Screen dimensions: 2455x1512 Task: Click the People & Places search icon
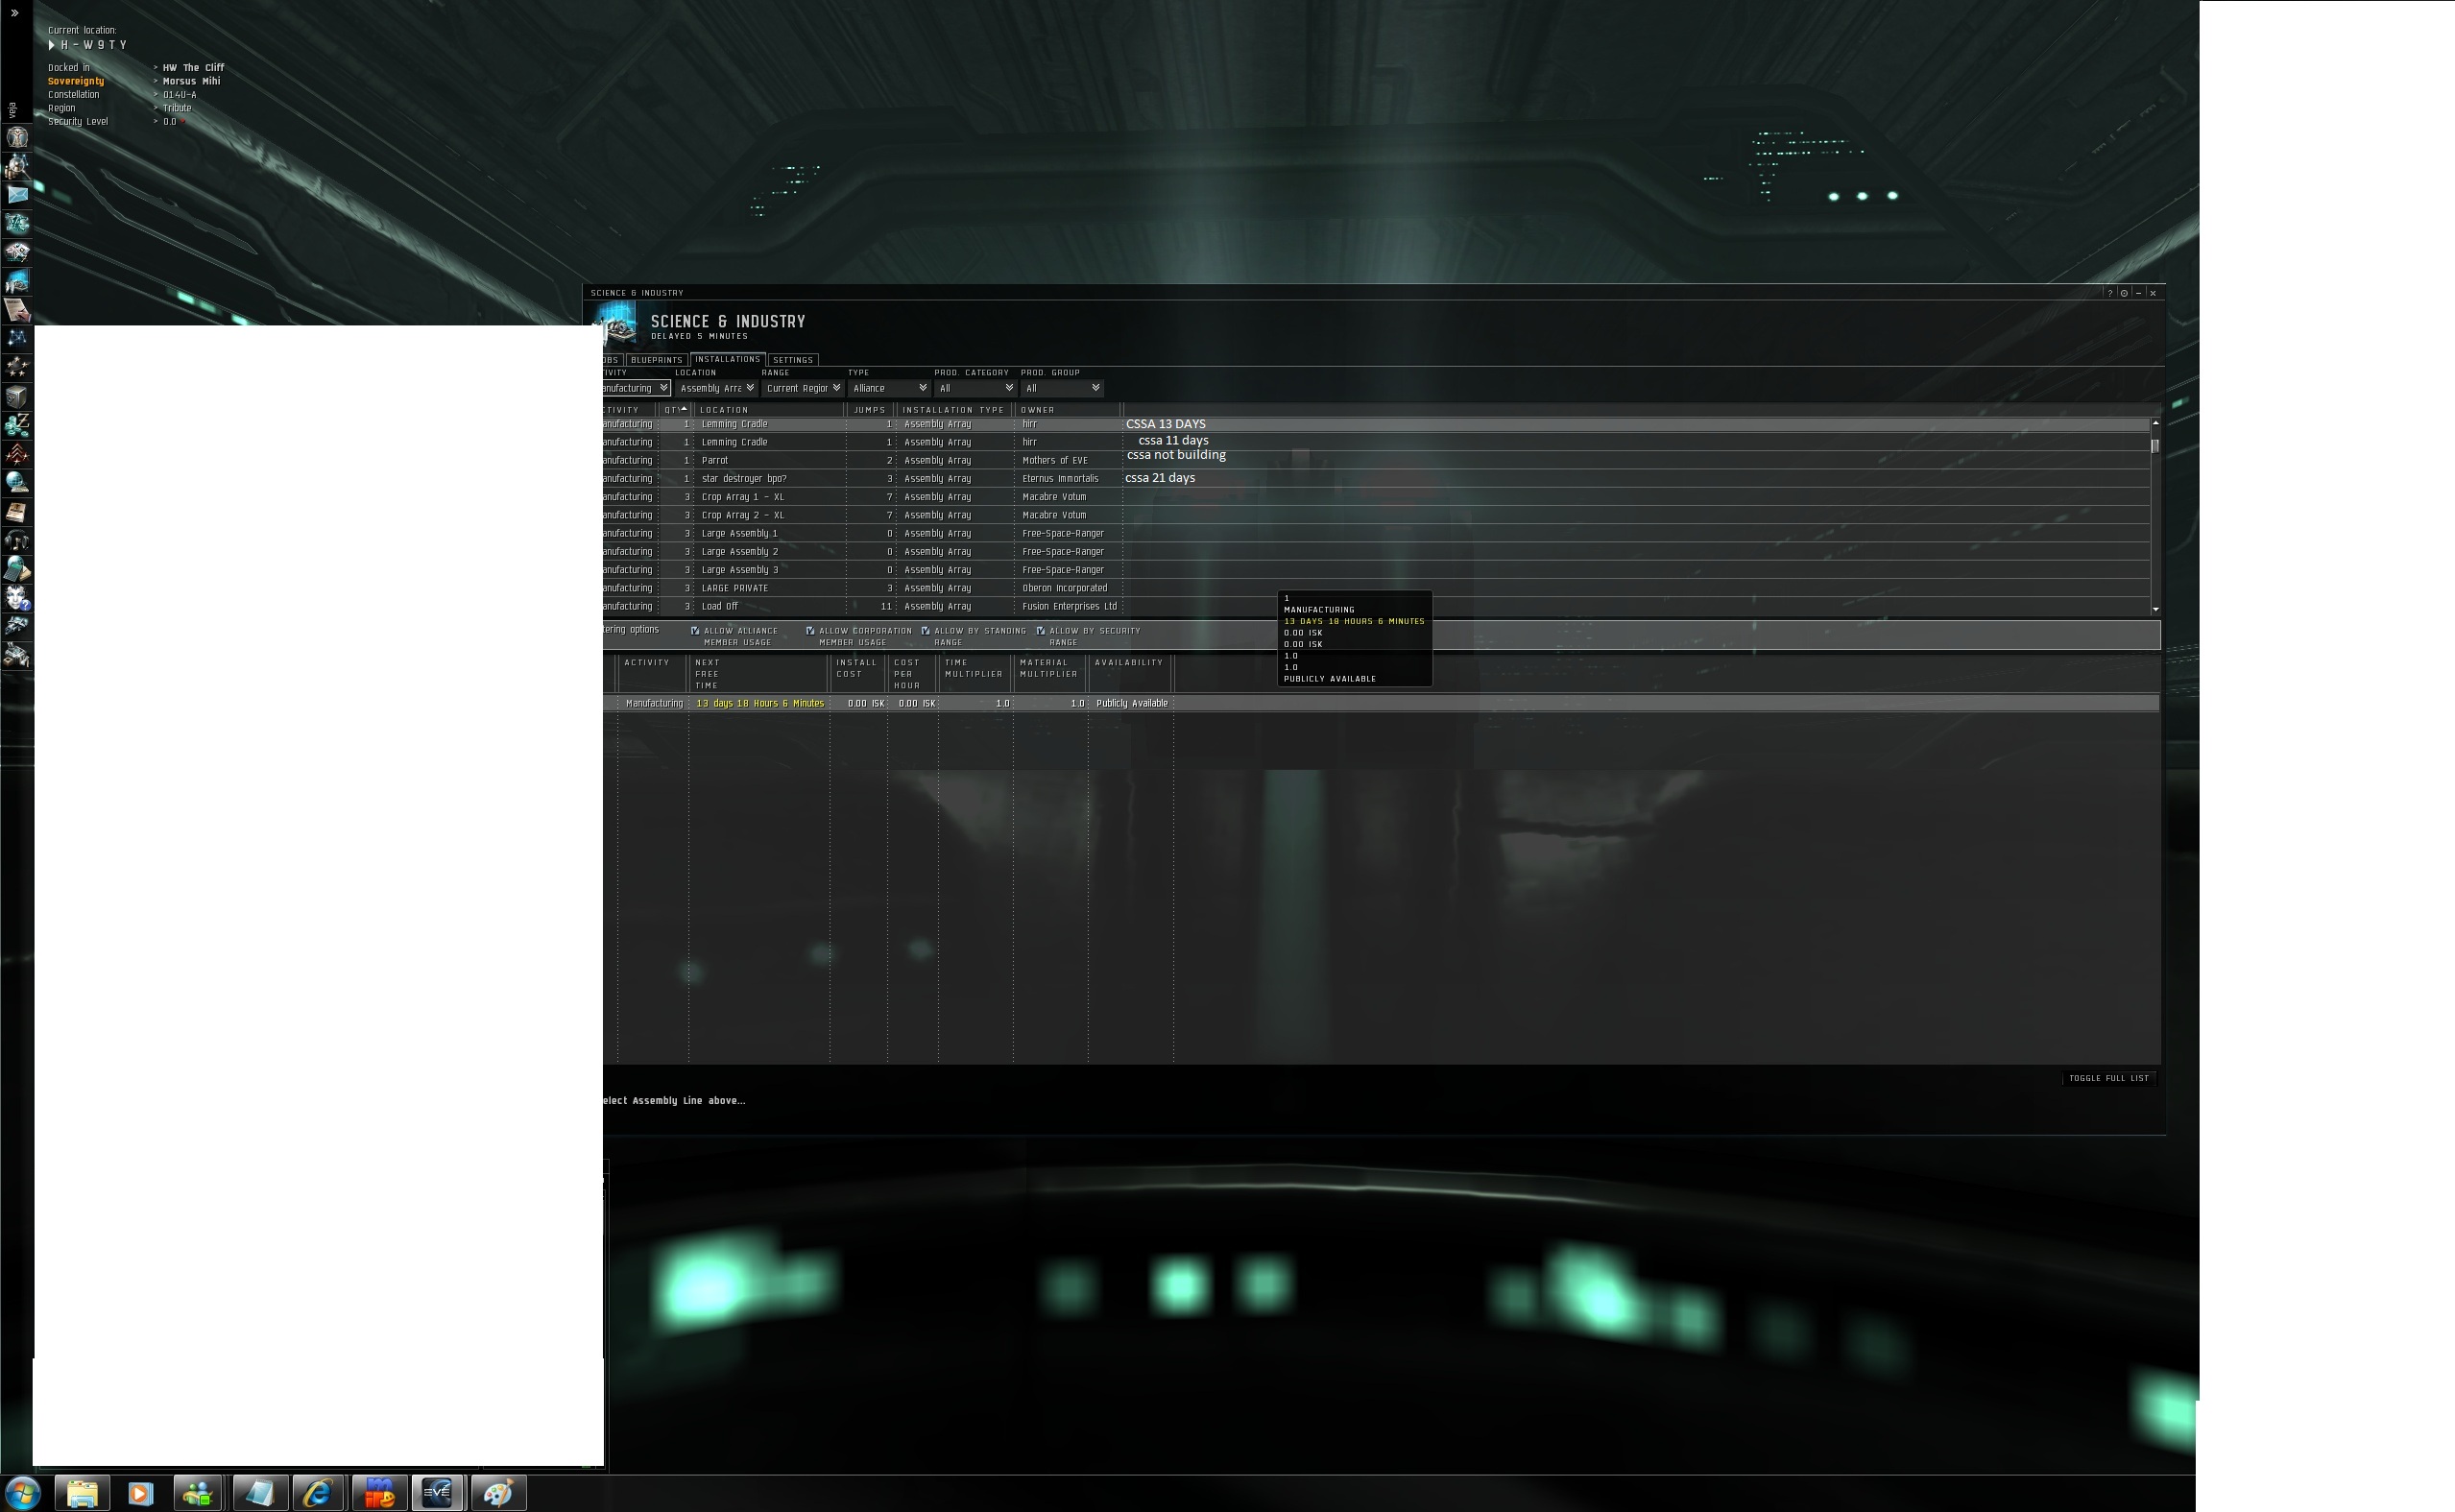18,166
